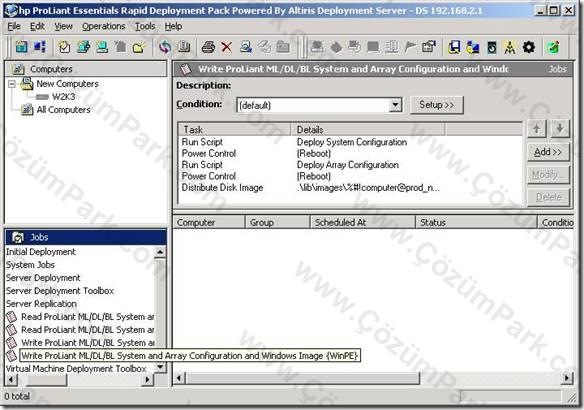Select System Jobs folder

[30, 265]
